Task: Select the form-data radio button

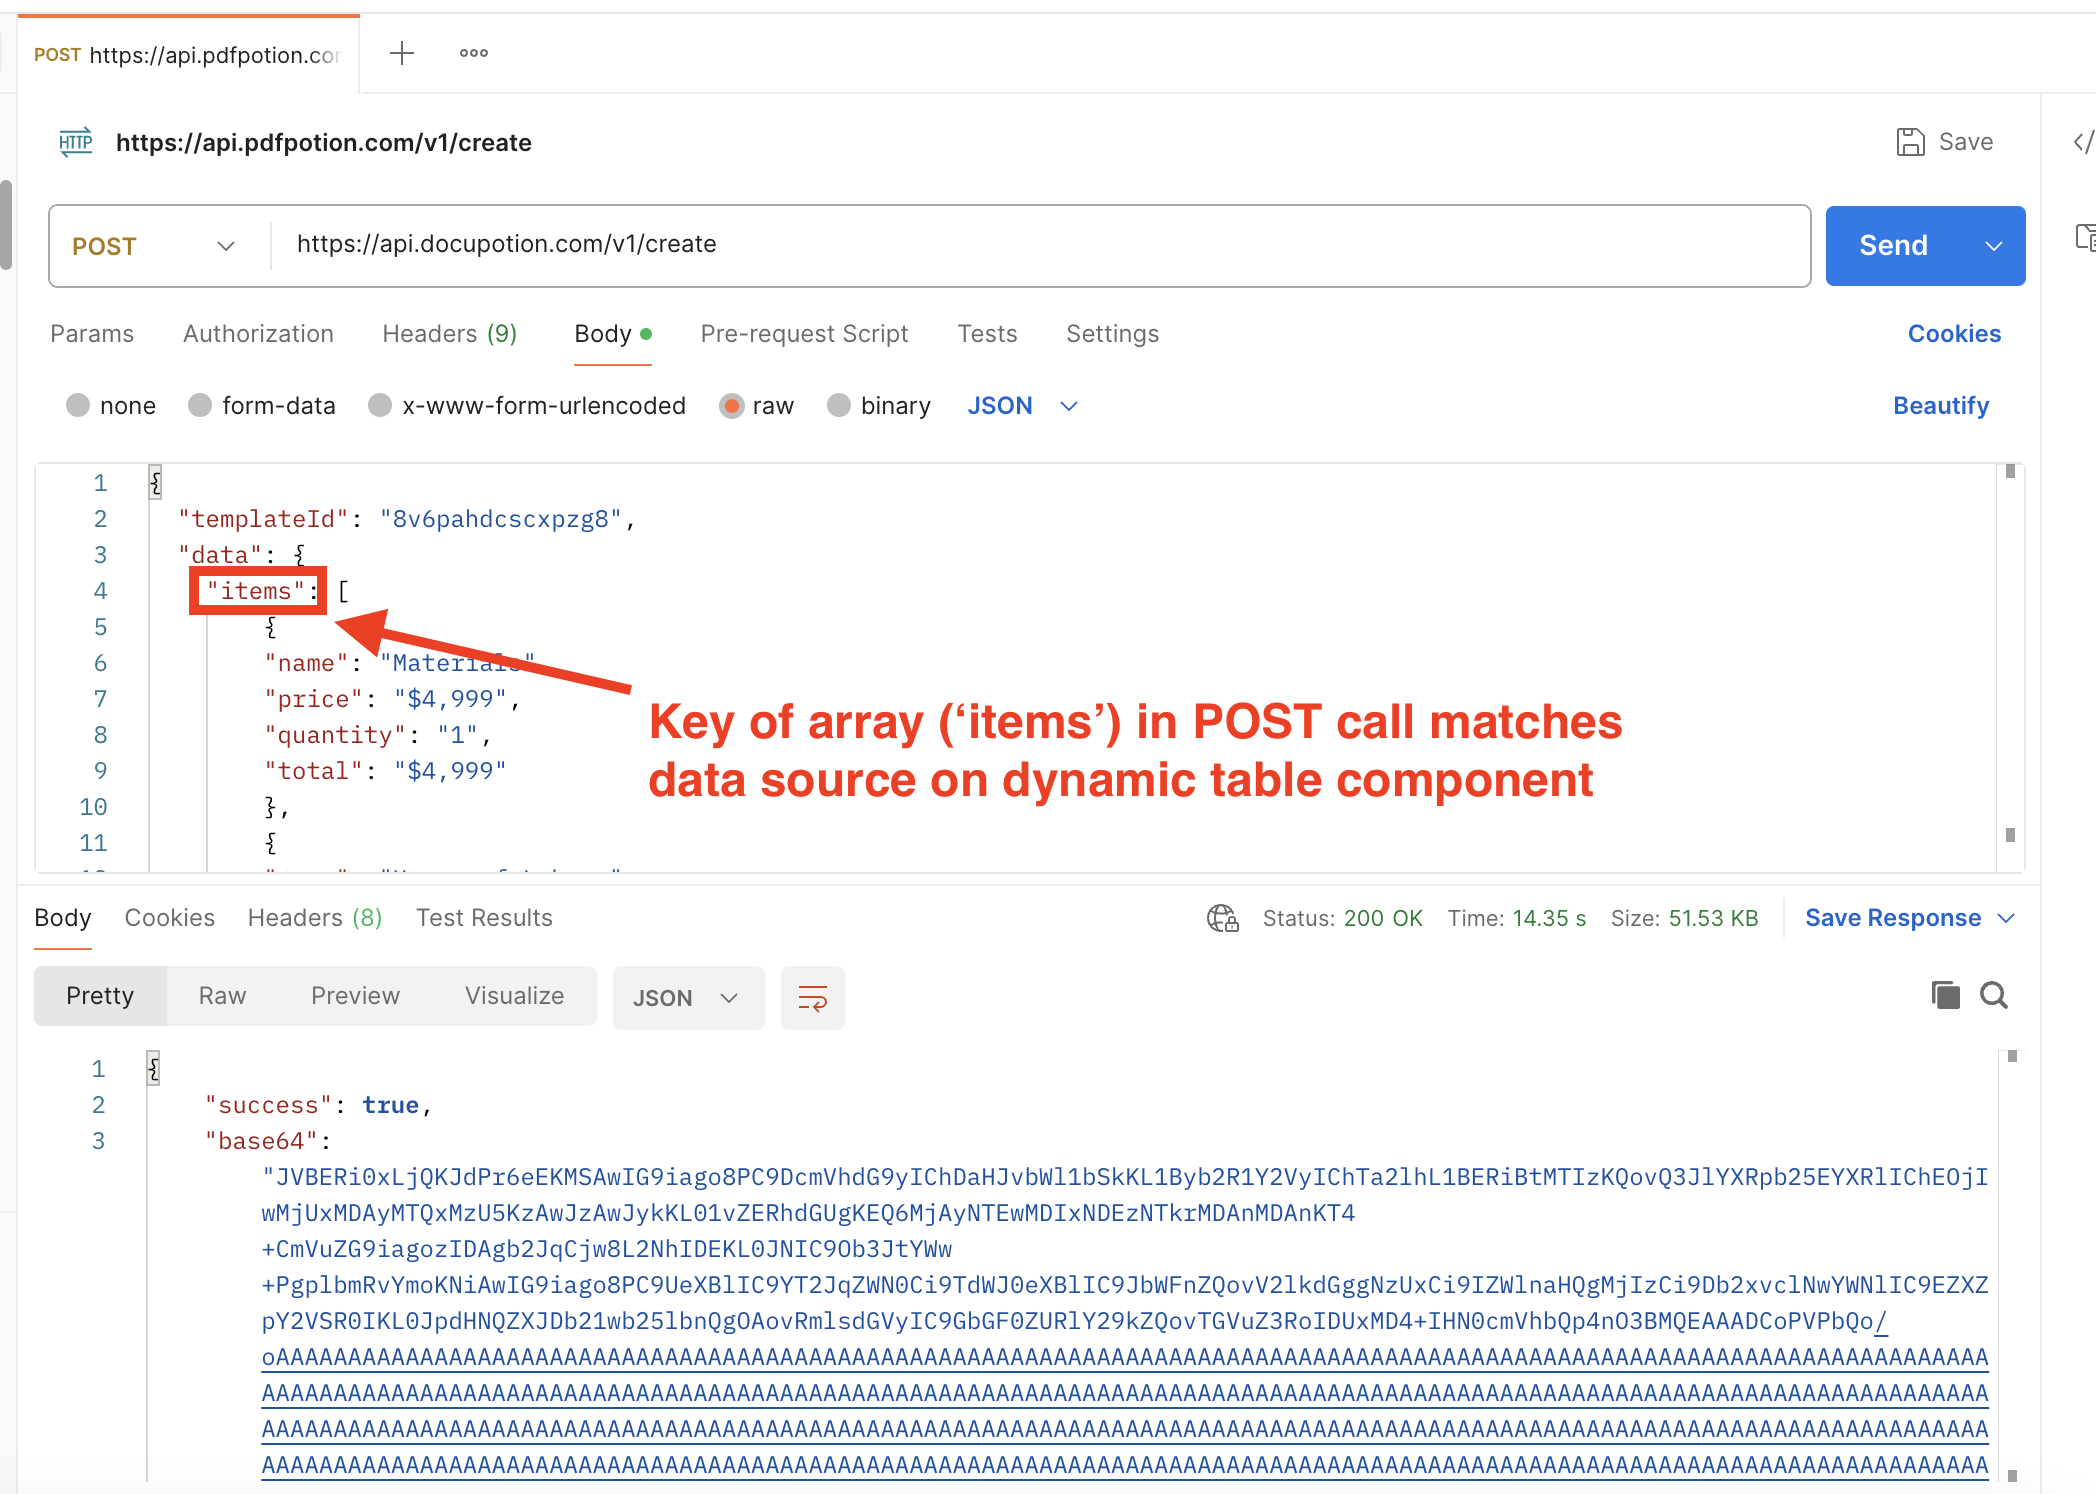Action: tap(200, 405)
